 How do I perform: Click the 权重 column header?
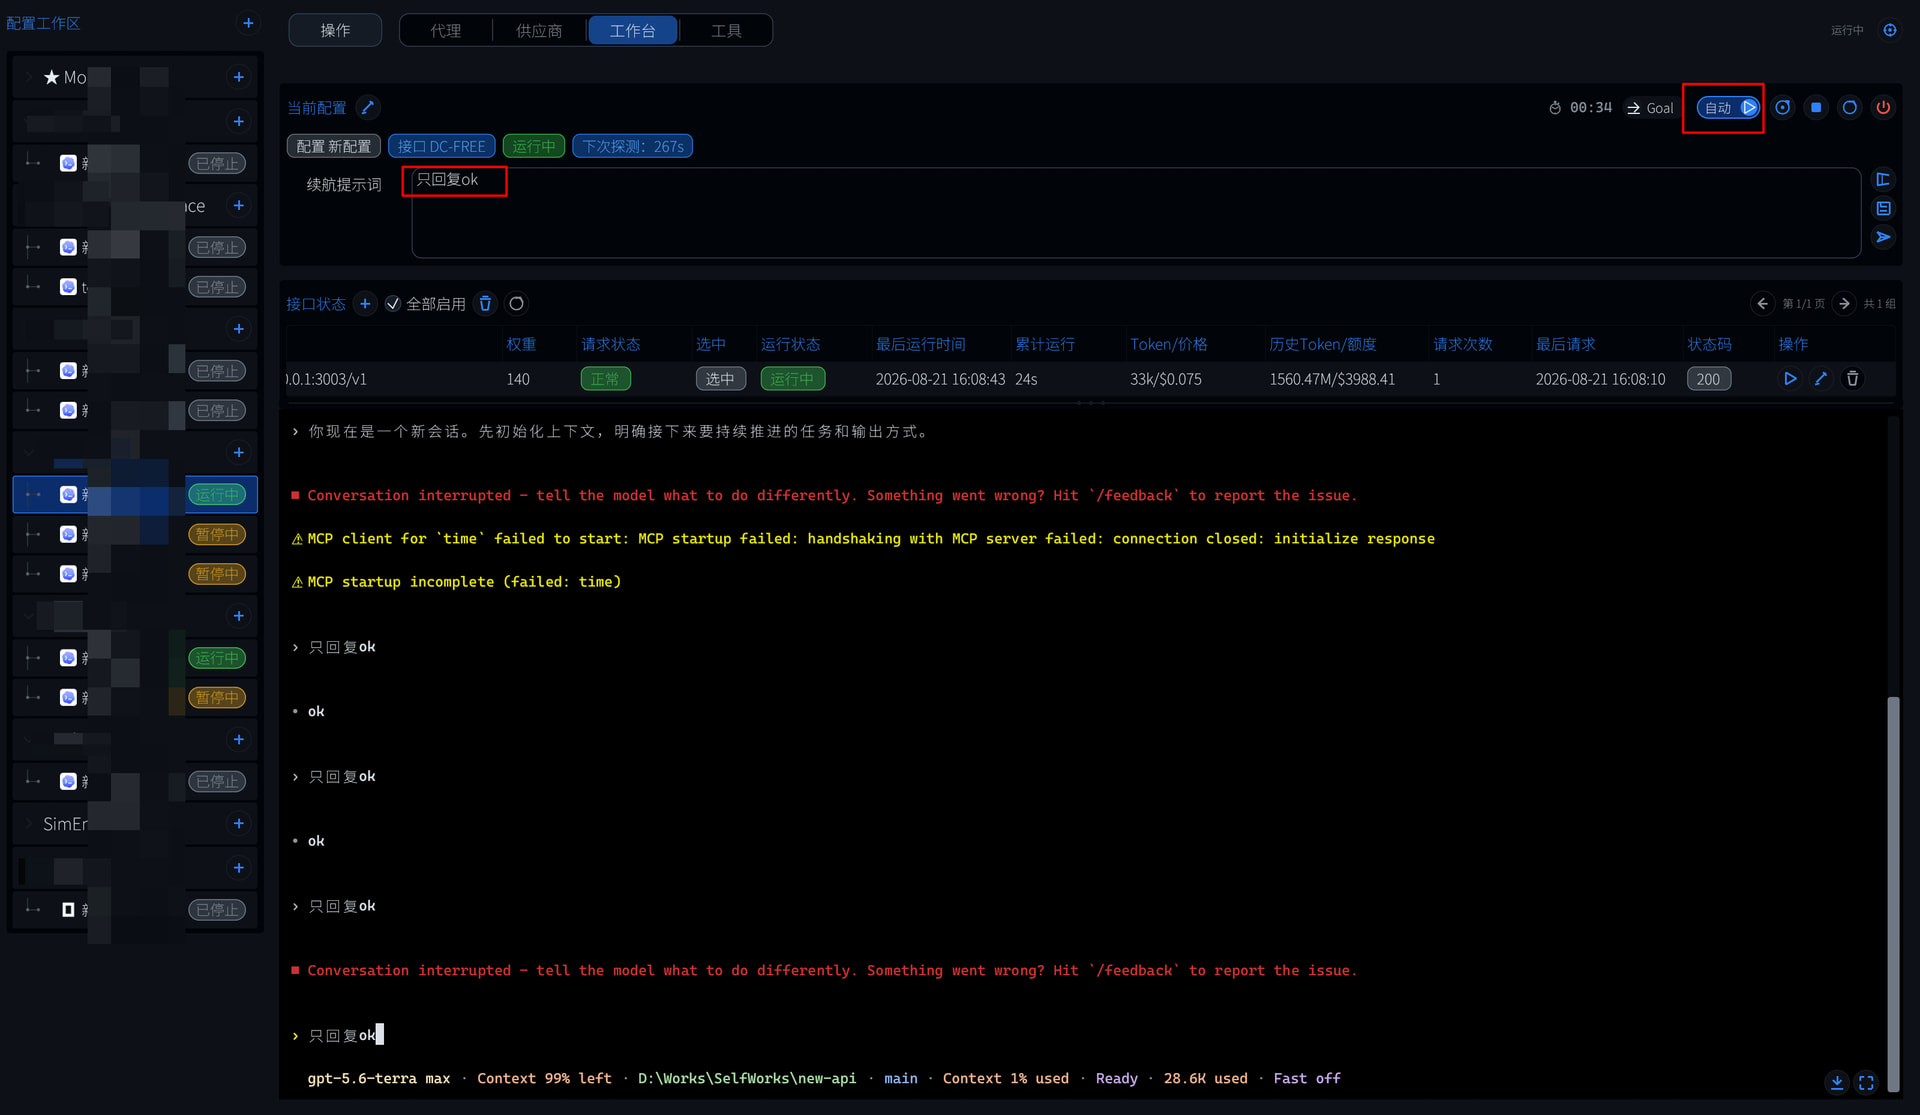pos(521,344)
